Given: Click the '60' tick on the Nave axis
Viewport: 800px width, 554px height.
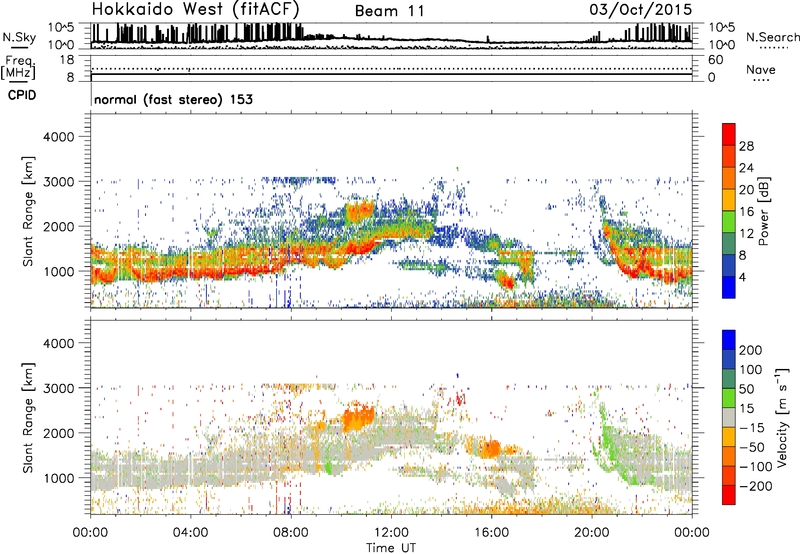Looking at the screenshot, I should [x=716, y=60].
